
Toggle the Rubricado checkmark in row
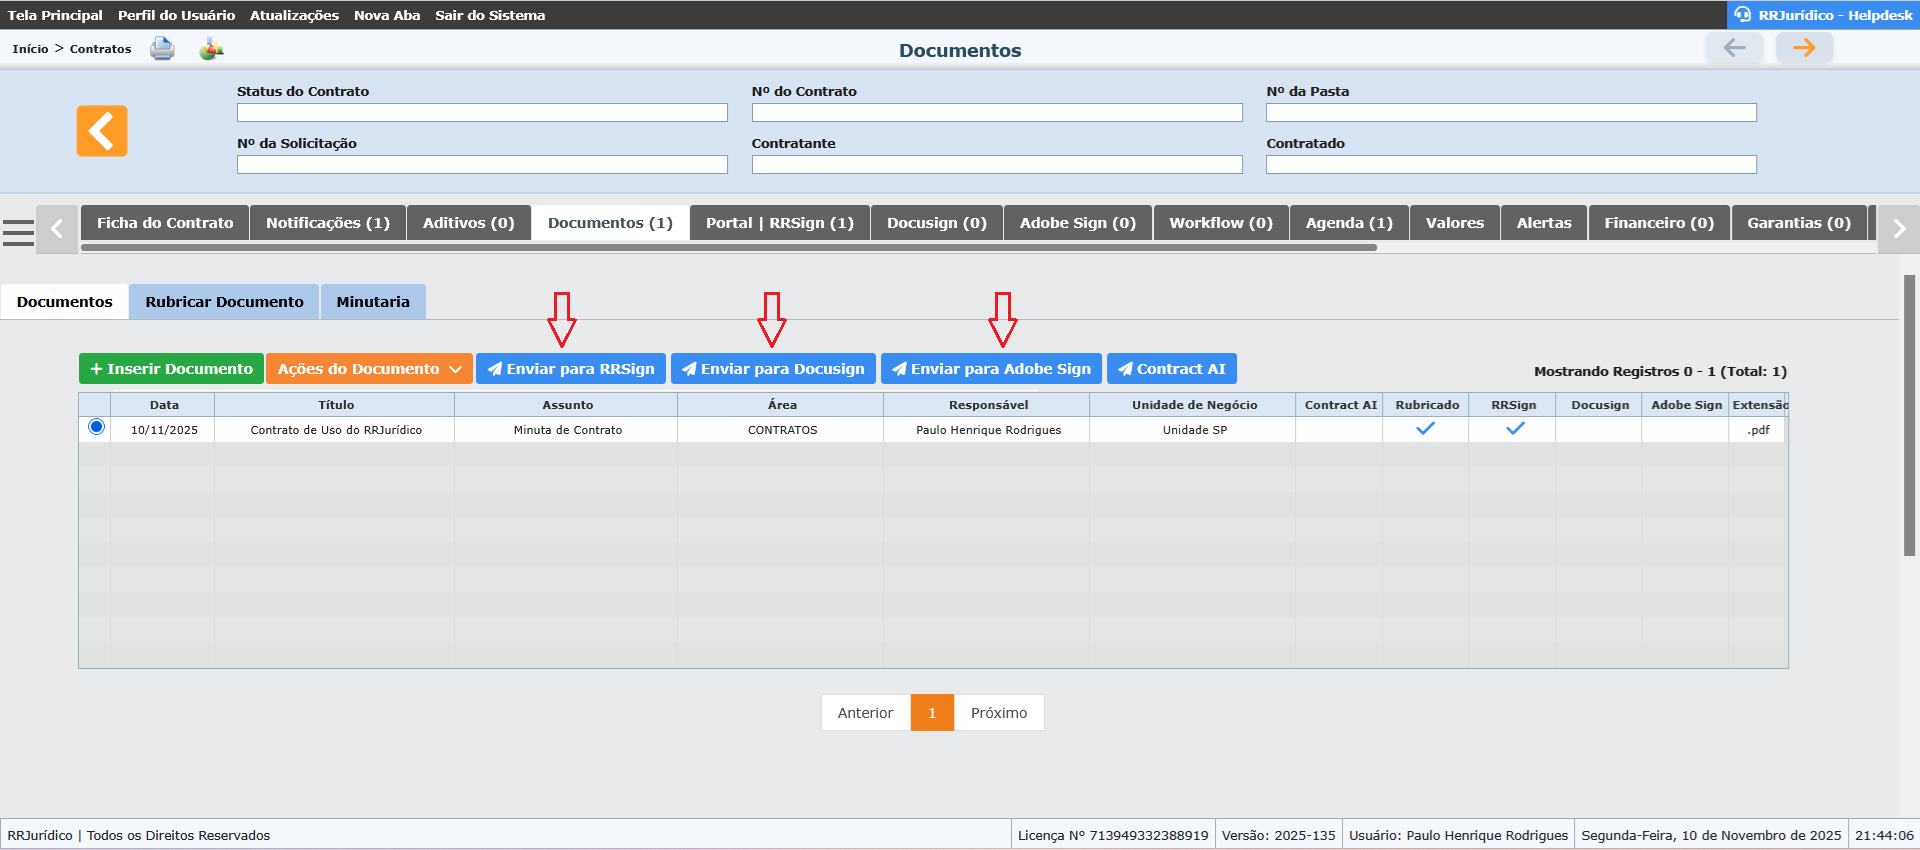click(x=1425, y=429)
